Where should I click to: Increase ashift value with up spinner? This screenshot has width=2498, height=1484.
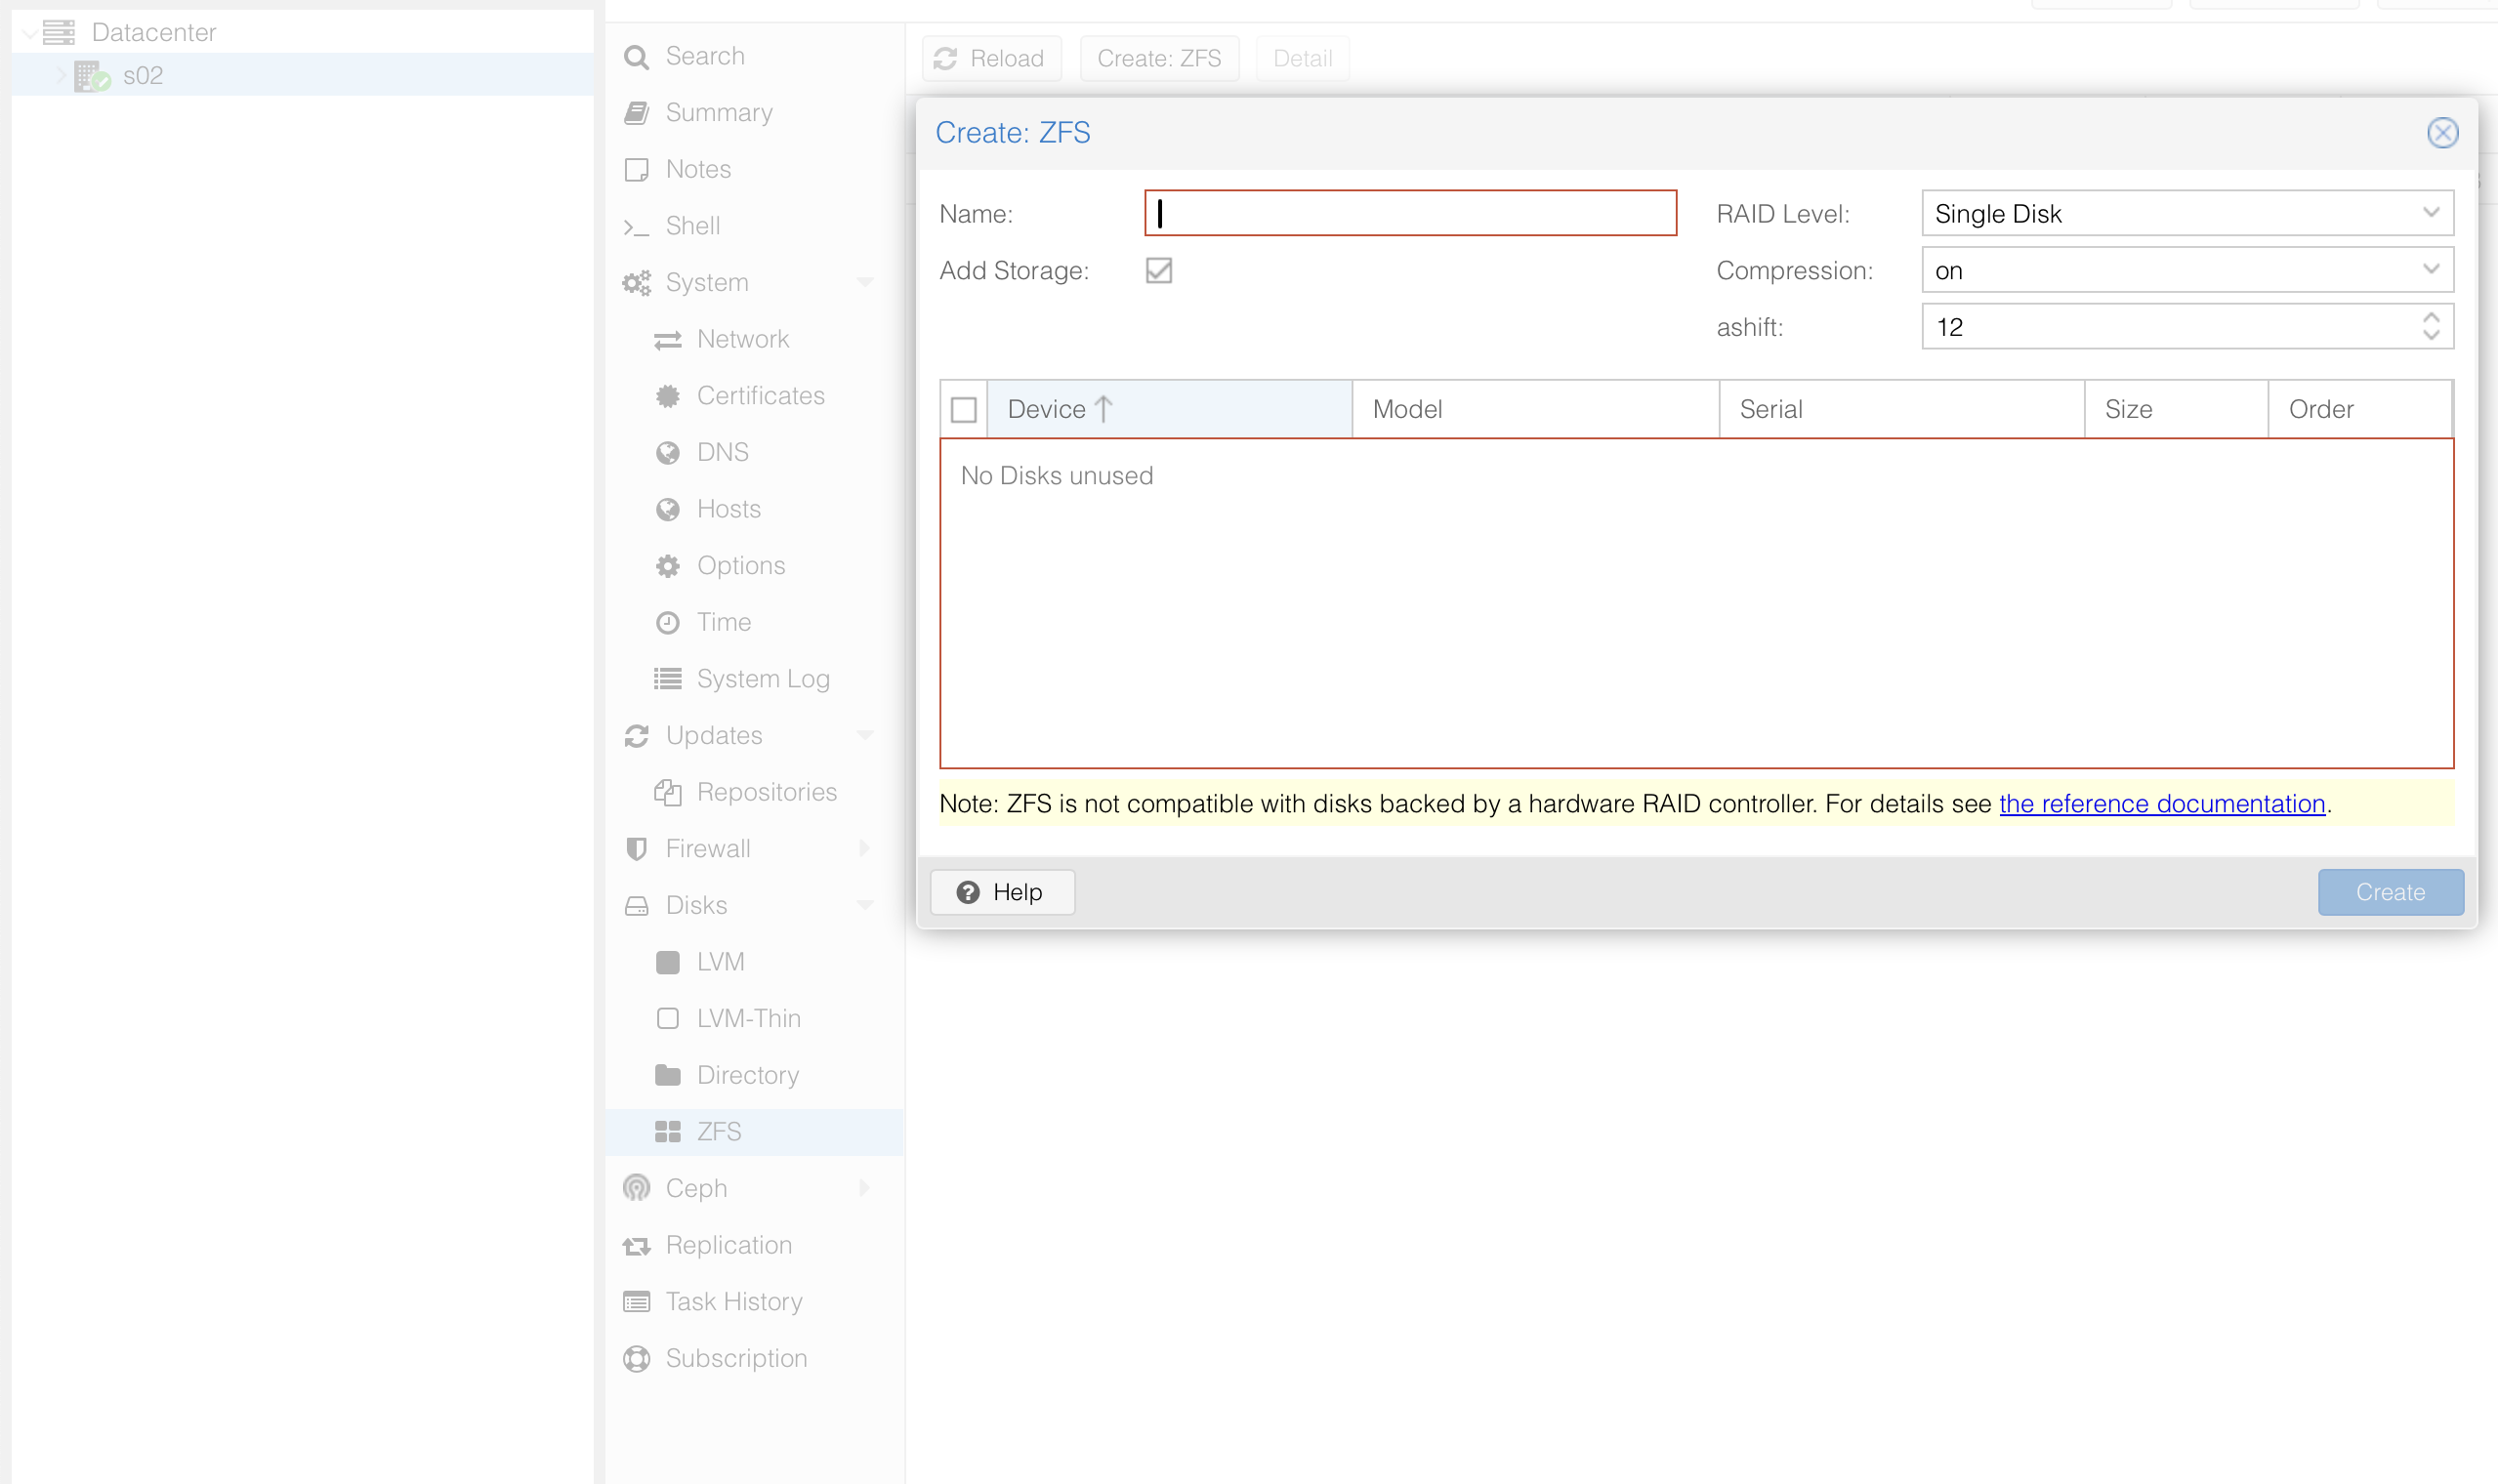[x=2430, y=318]
